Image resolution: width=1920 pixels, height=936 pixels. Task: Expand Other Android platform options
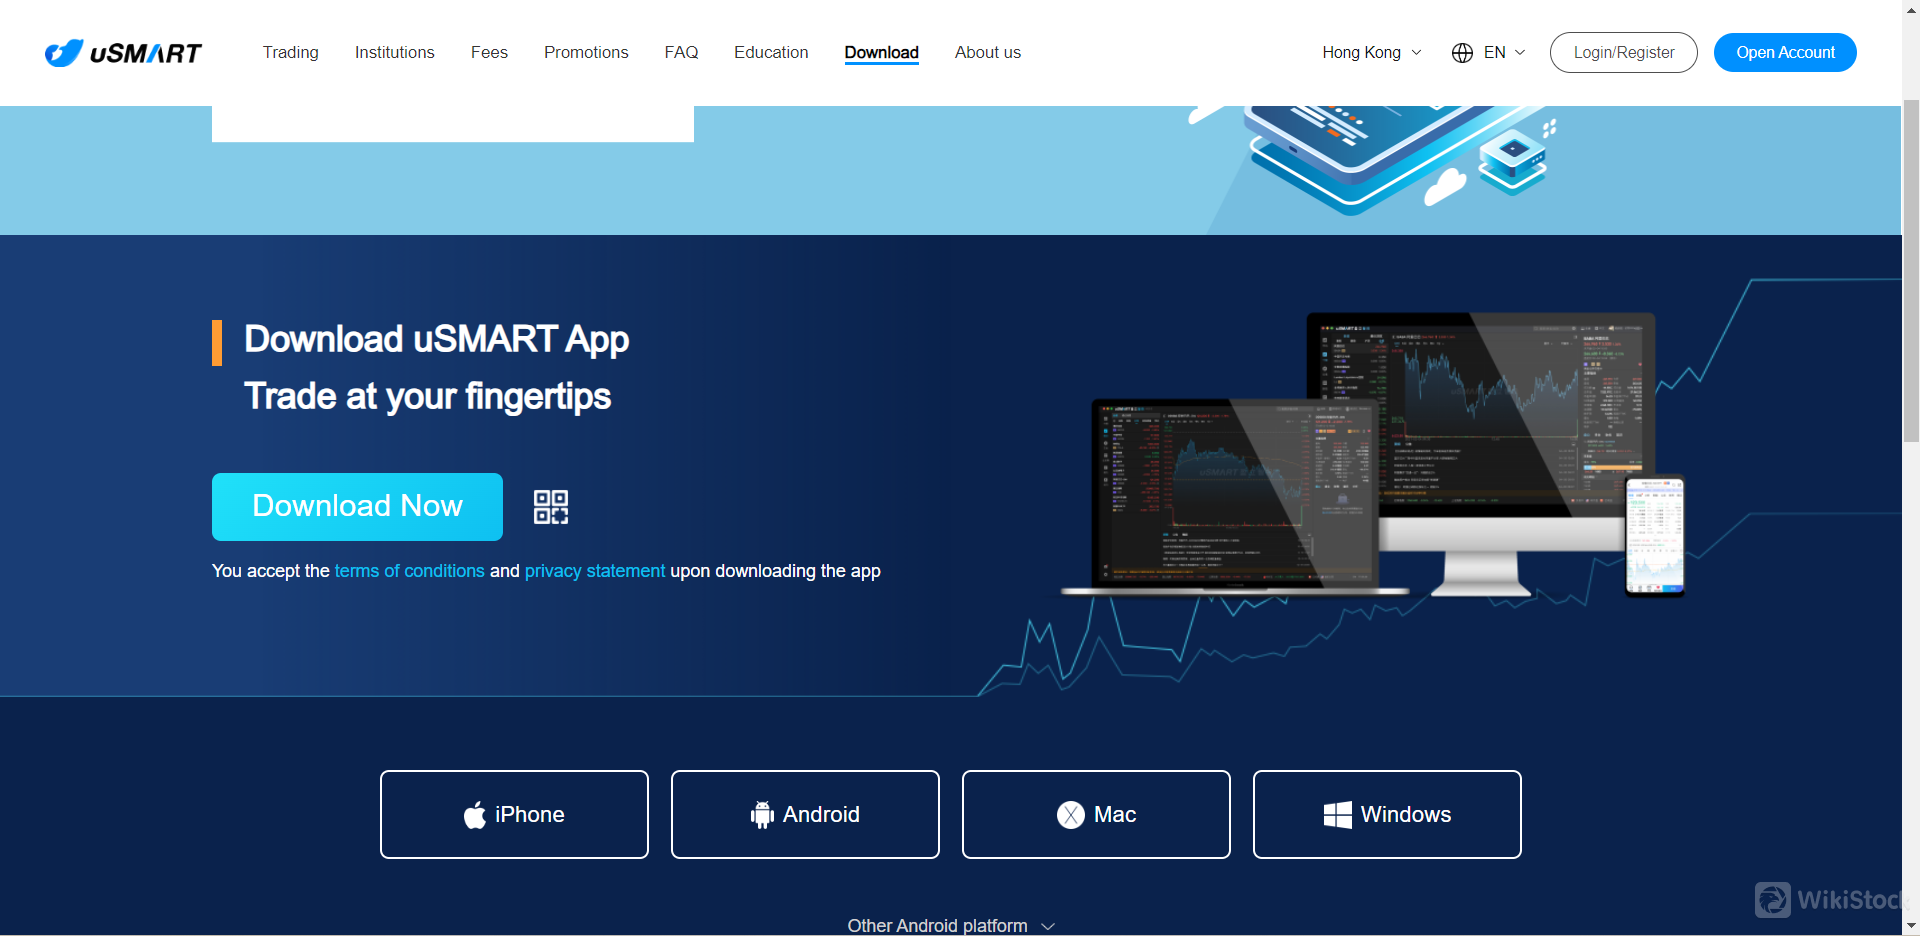click(x=951, y=926)
